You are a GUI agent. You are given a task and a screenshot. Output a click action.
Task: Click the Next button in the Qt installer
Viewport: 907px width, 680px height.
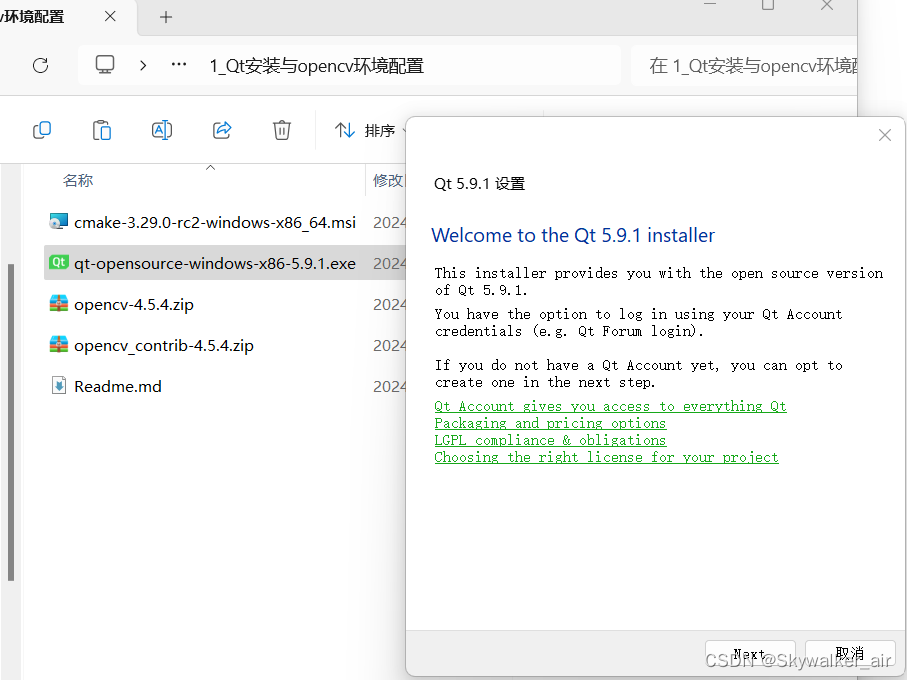point(750,653)
